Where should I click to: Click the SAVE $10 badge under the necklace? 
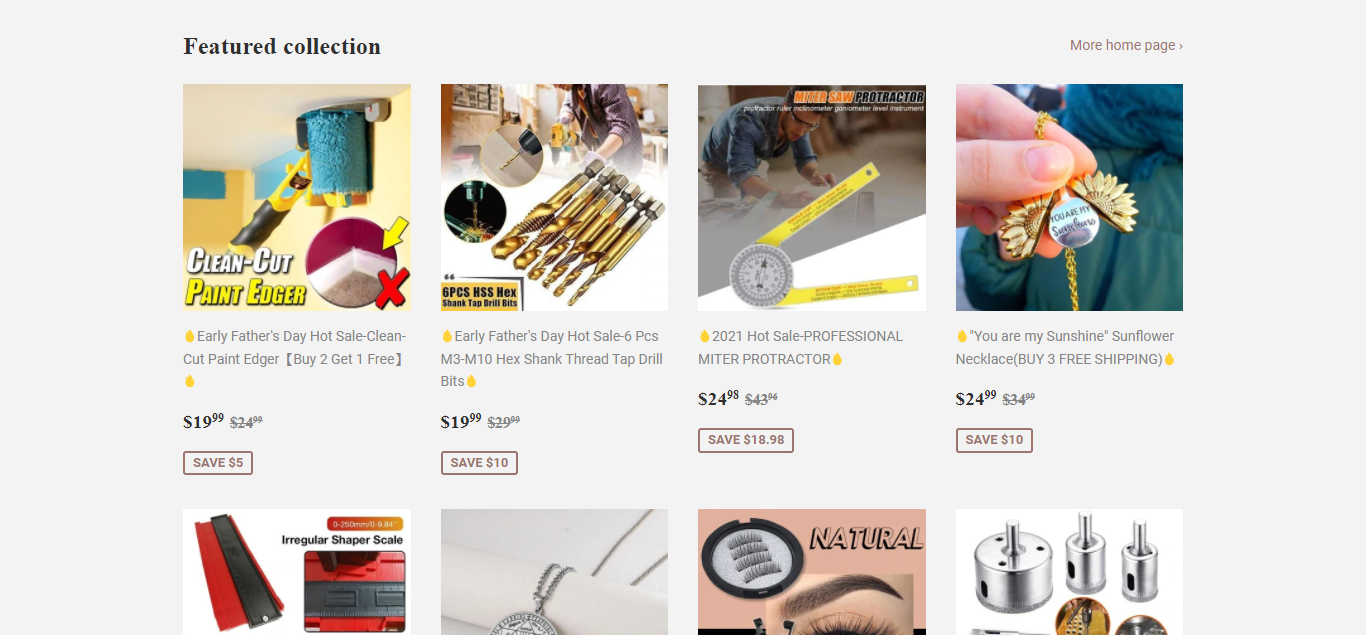994,440
